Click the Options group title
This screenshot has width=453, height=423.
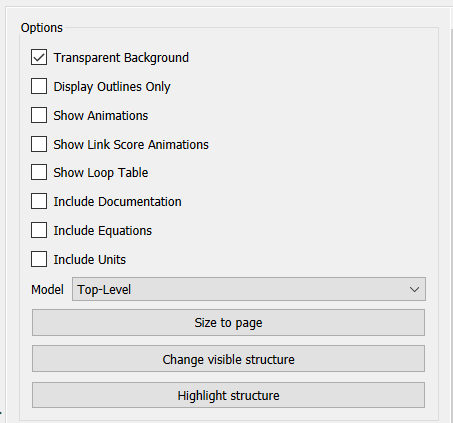[42, 28]
